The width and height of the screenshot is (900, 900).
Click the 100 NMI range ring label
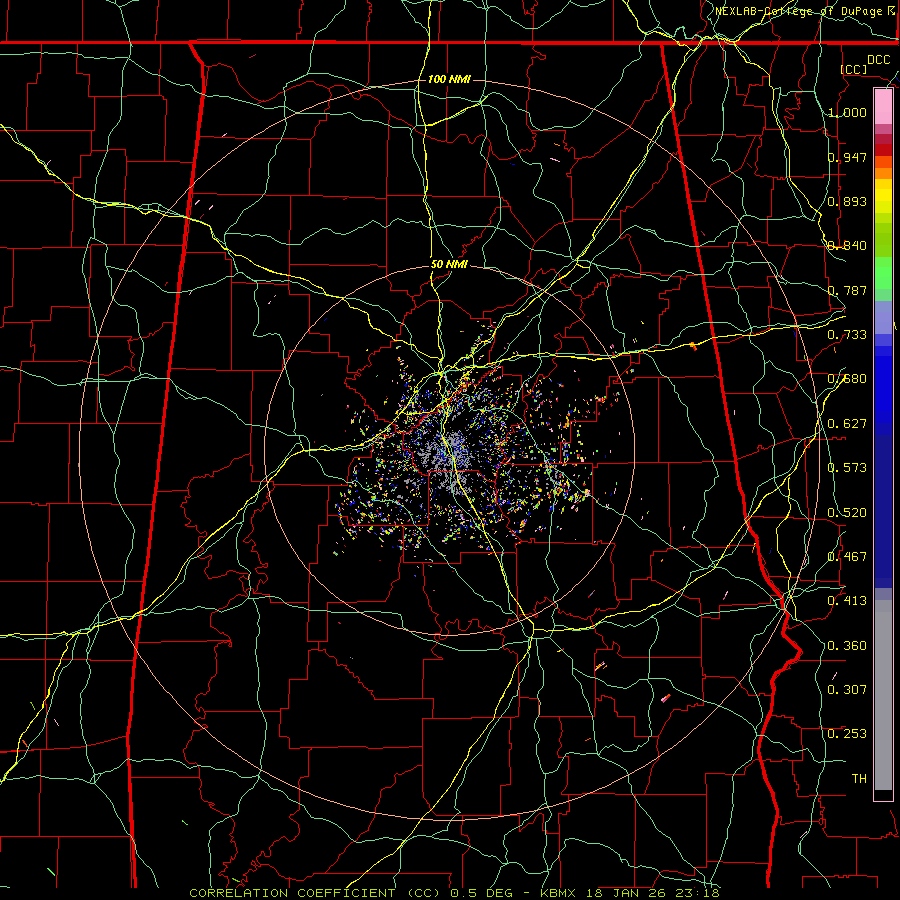coord(449,79)
